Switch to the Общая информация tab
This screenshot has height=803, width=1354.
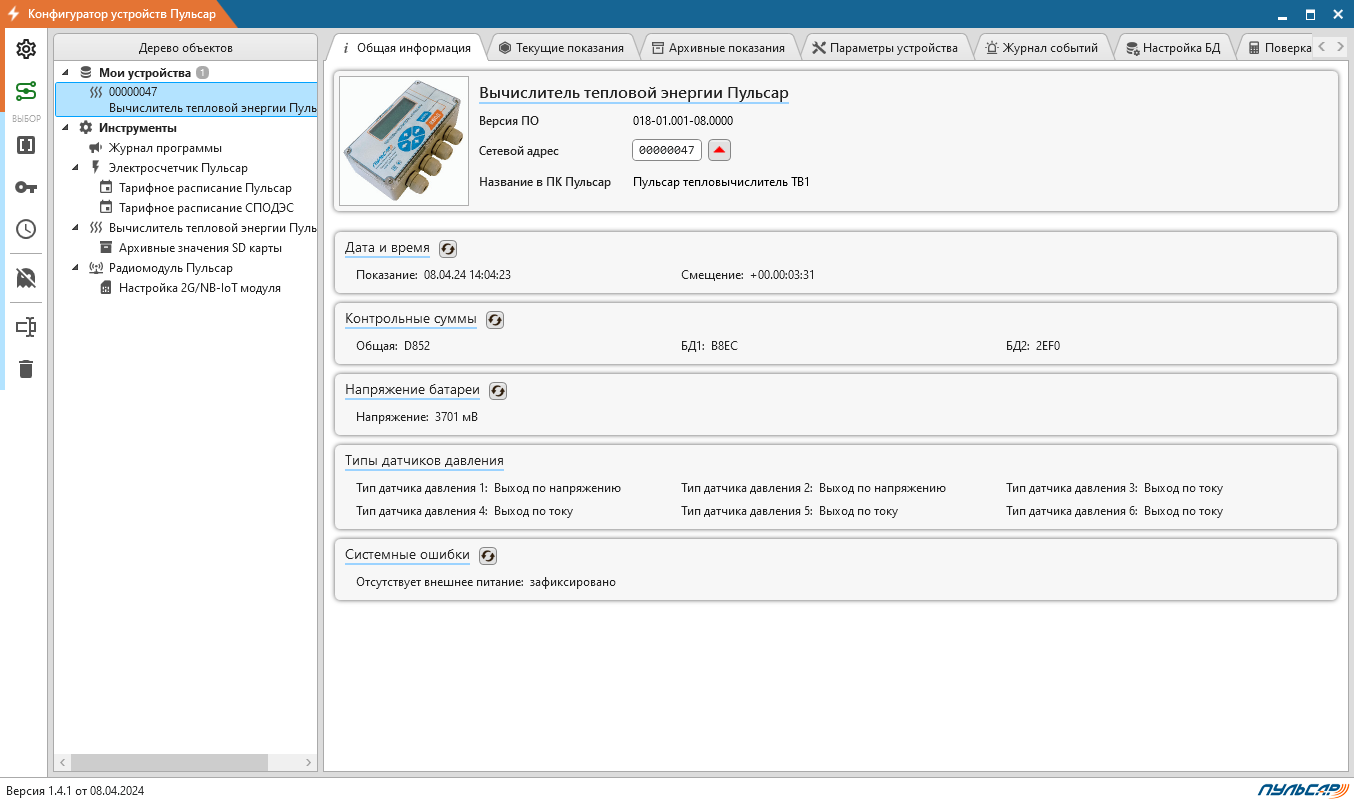(x=405, y=47)
